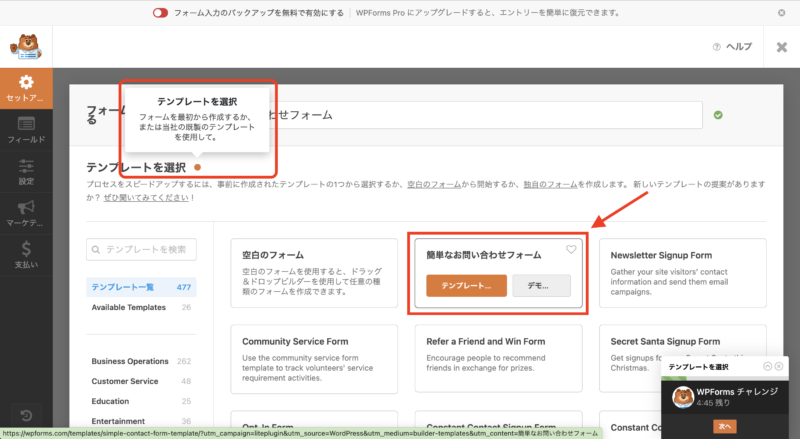
Task: Click the 簡単なお問い合わせフォーム template title
Action: [x=484, y=255]
